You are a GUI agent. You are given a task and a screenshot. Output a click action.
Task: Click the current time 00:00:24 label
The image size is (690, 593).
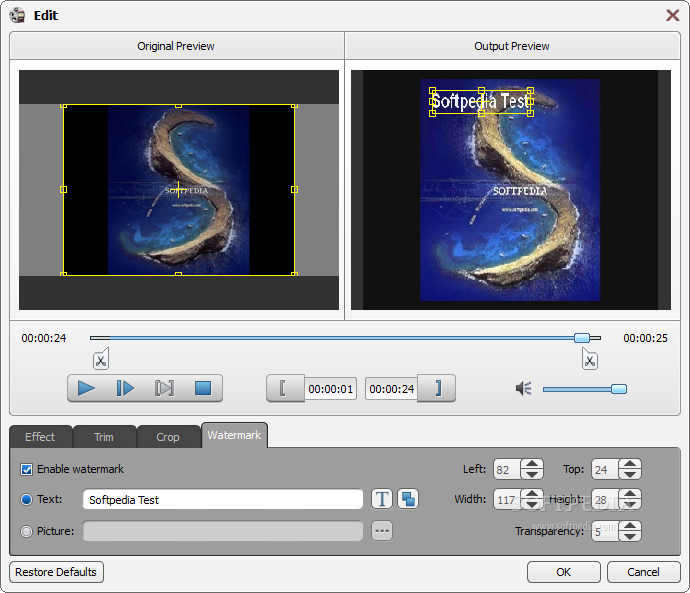click(44, 338)
